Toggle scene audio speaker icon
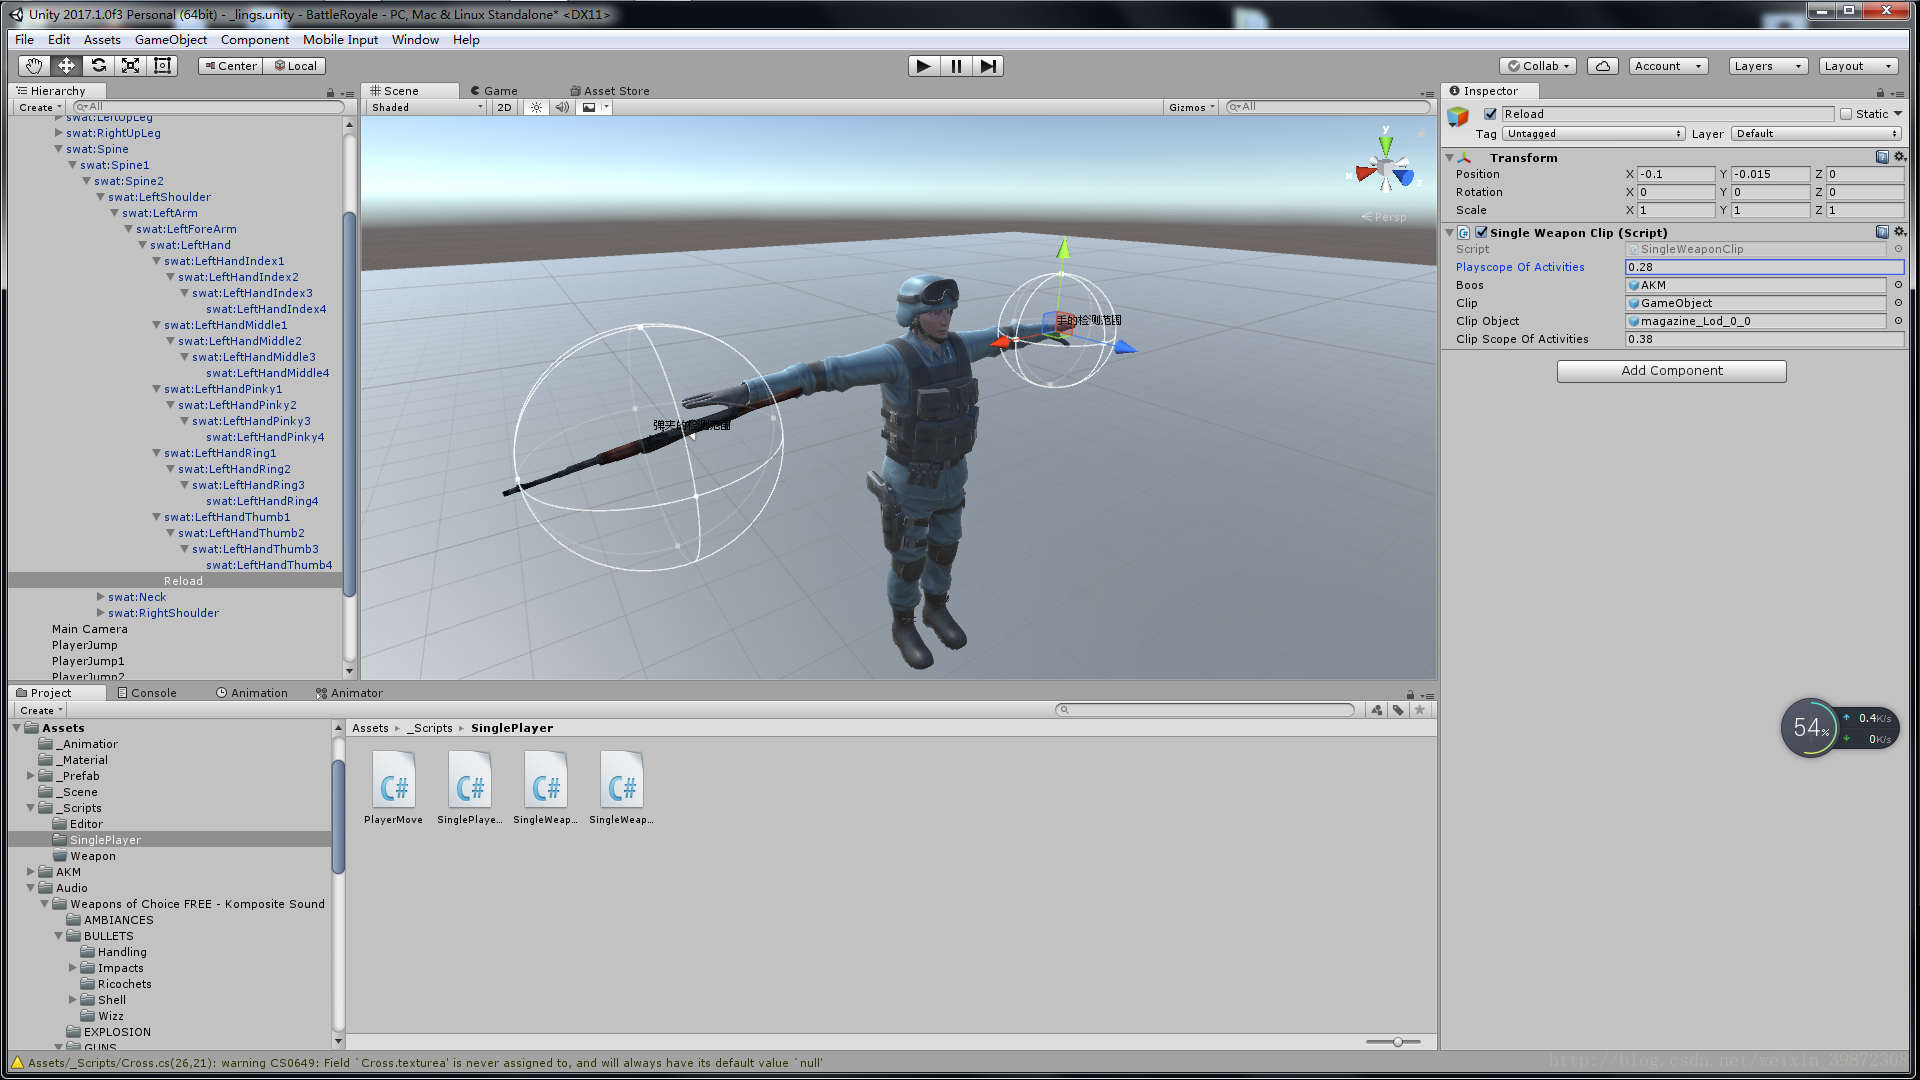 coord(562,108)
